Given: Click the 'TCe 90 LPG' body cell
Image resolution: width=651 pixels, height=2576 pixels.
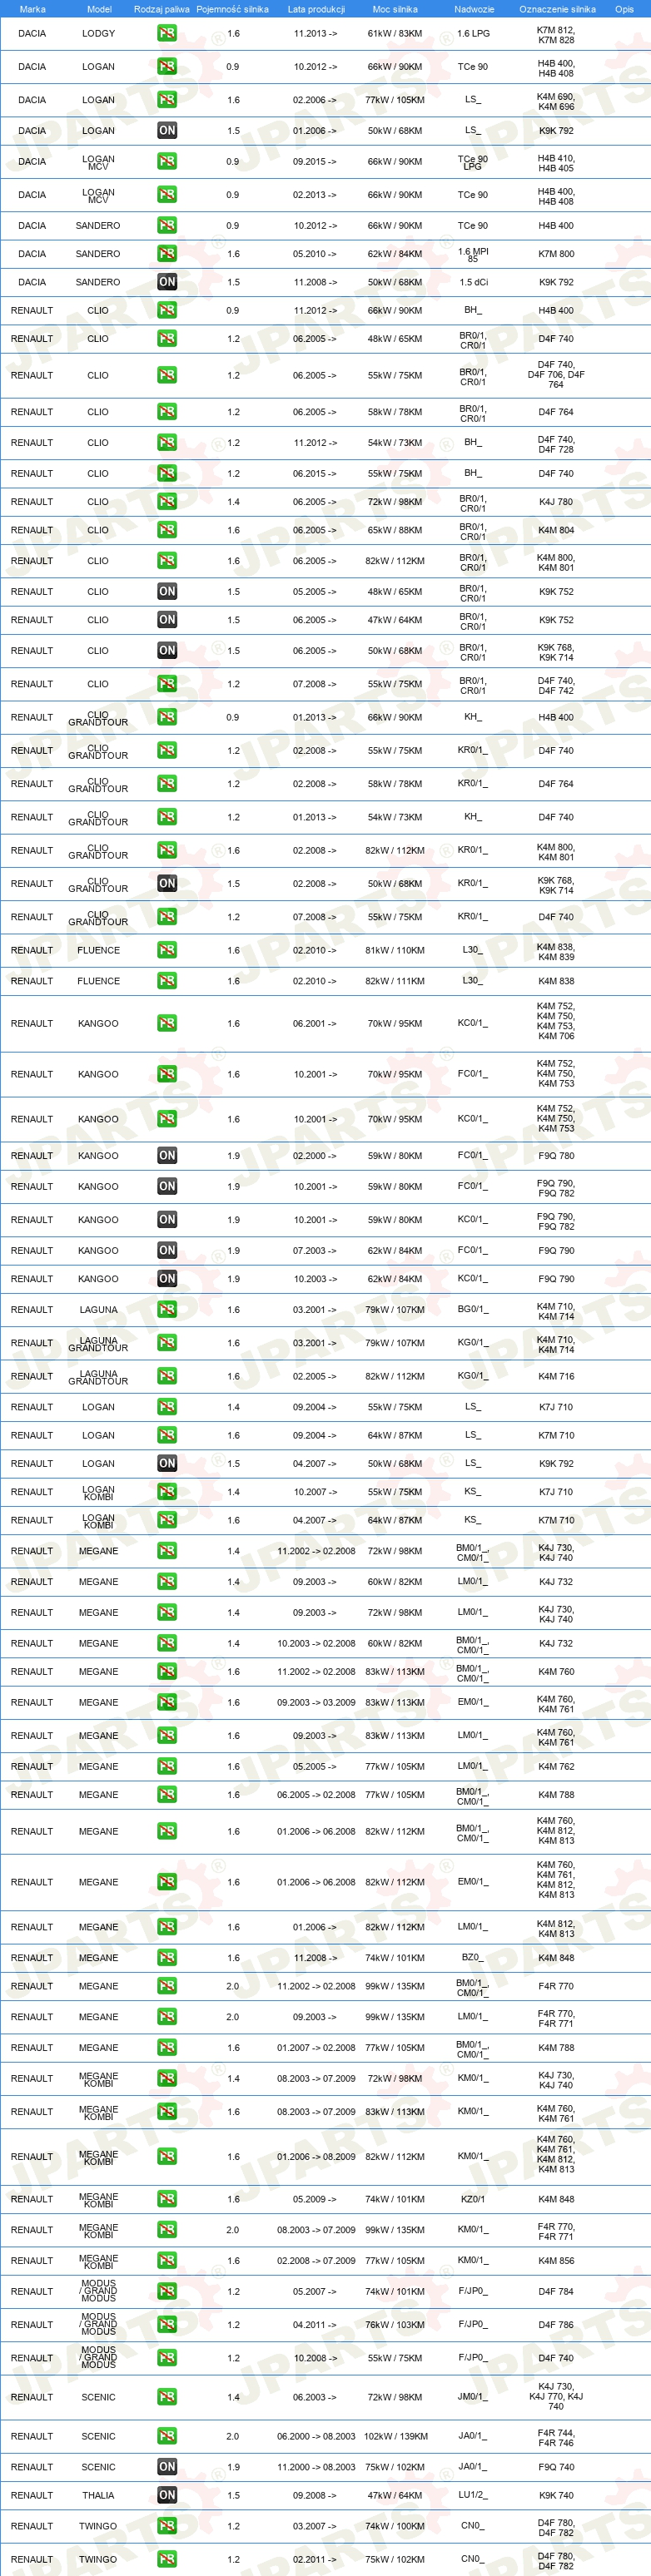Looking at the screenshot, I should [473, 163].
